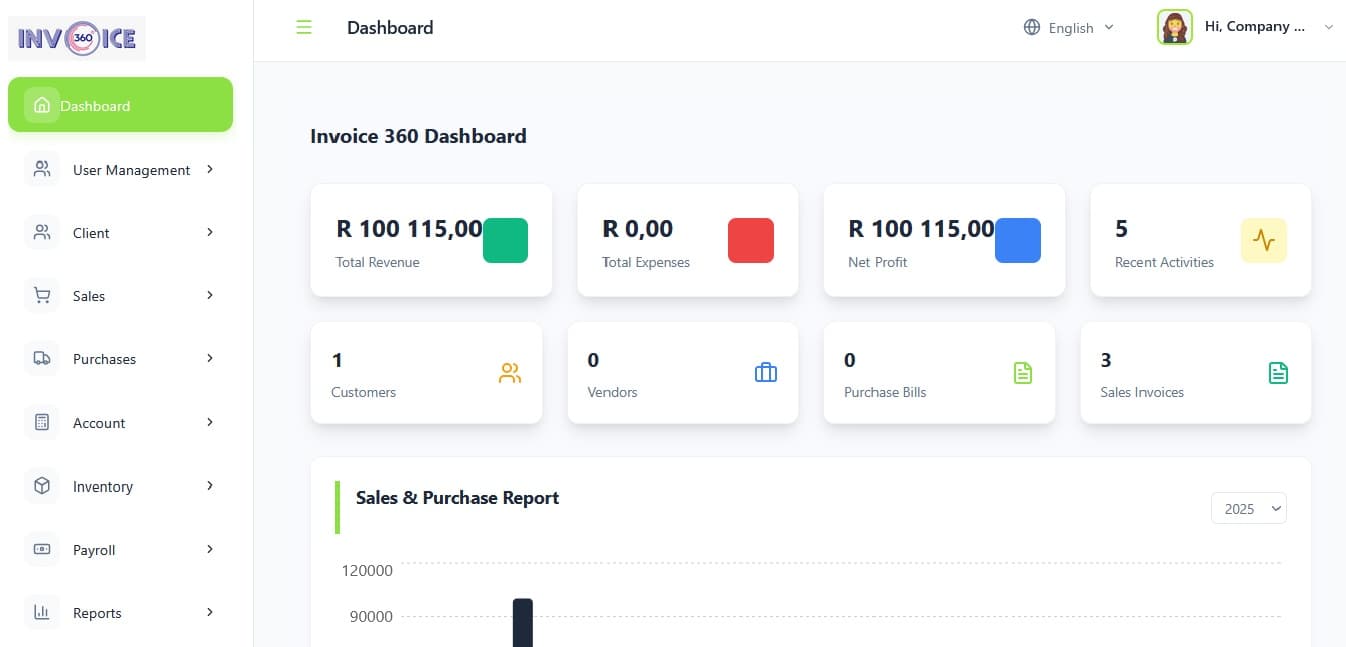Open the English language dropdown
This screenshot has width=1346, height=647.
point(1069,27)
